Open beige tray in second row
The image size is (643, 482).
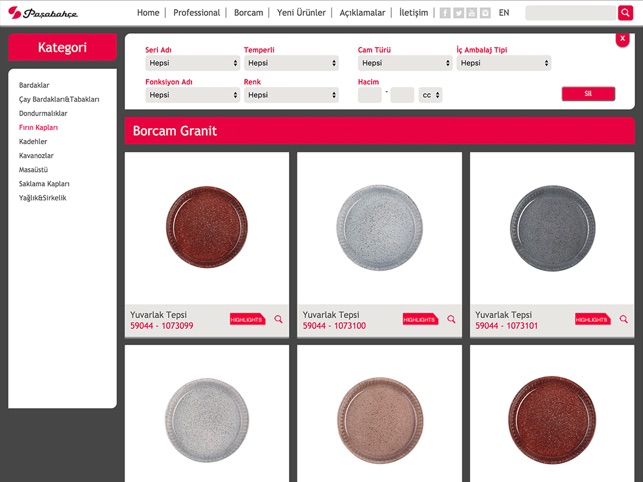[x=380, y=420]
